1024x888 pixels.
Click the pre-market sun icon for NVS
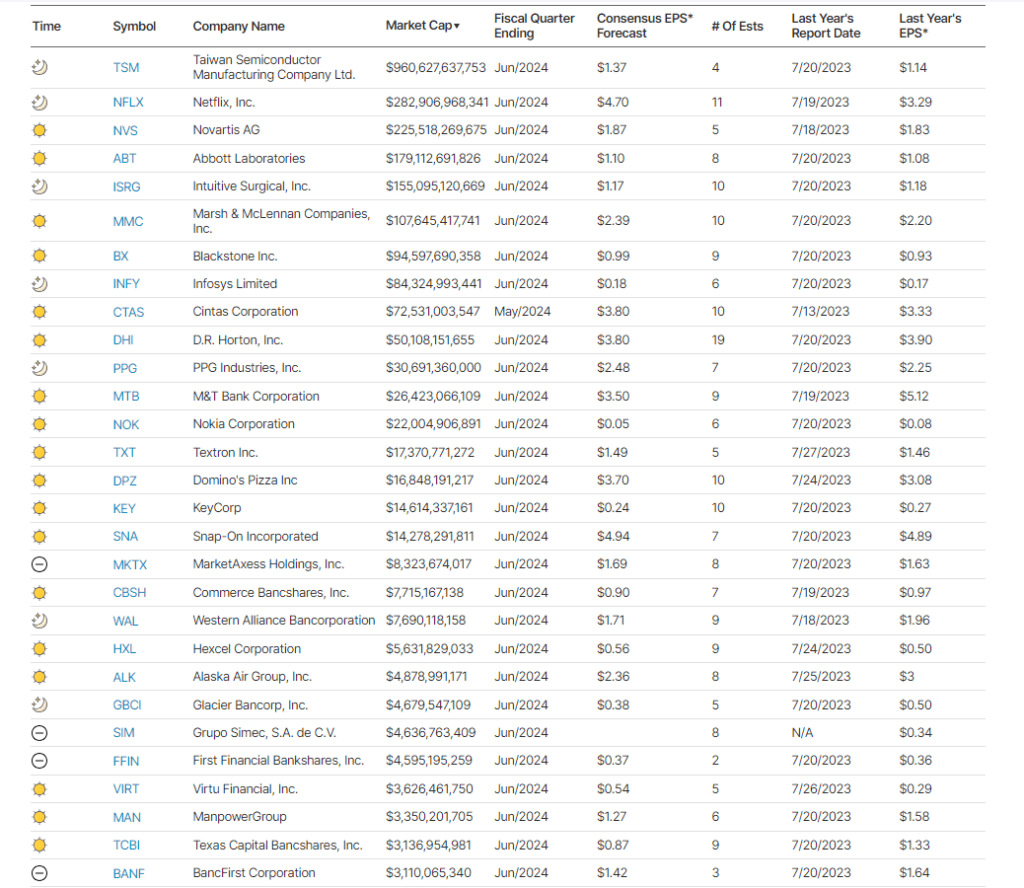(x=39, y=131)
